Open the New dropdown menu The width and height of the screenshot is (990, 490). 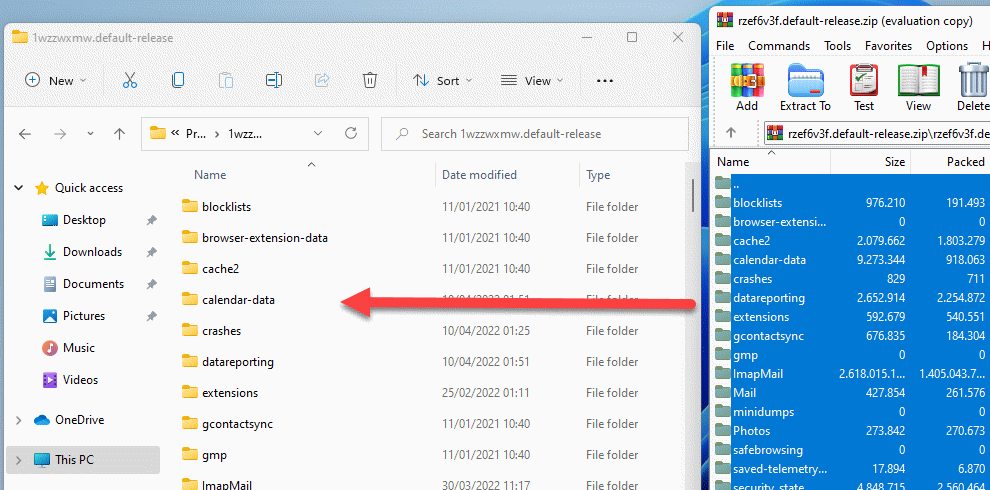(x=56, y=81)
